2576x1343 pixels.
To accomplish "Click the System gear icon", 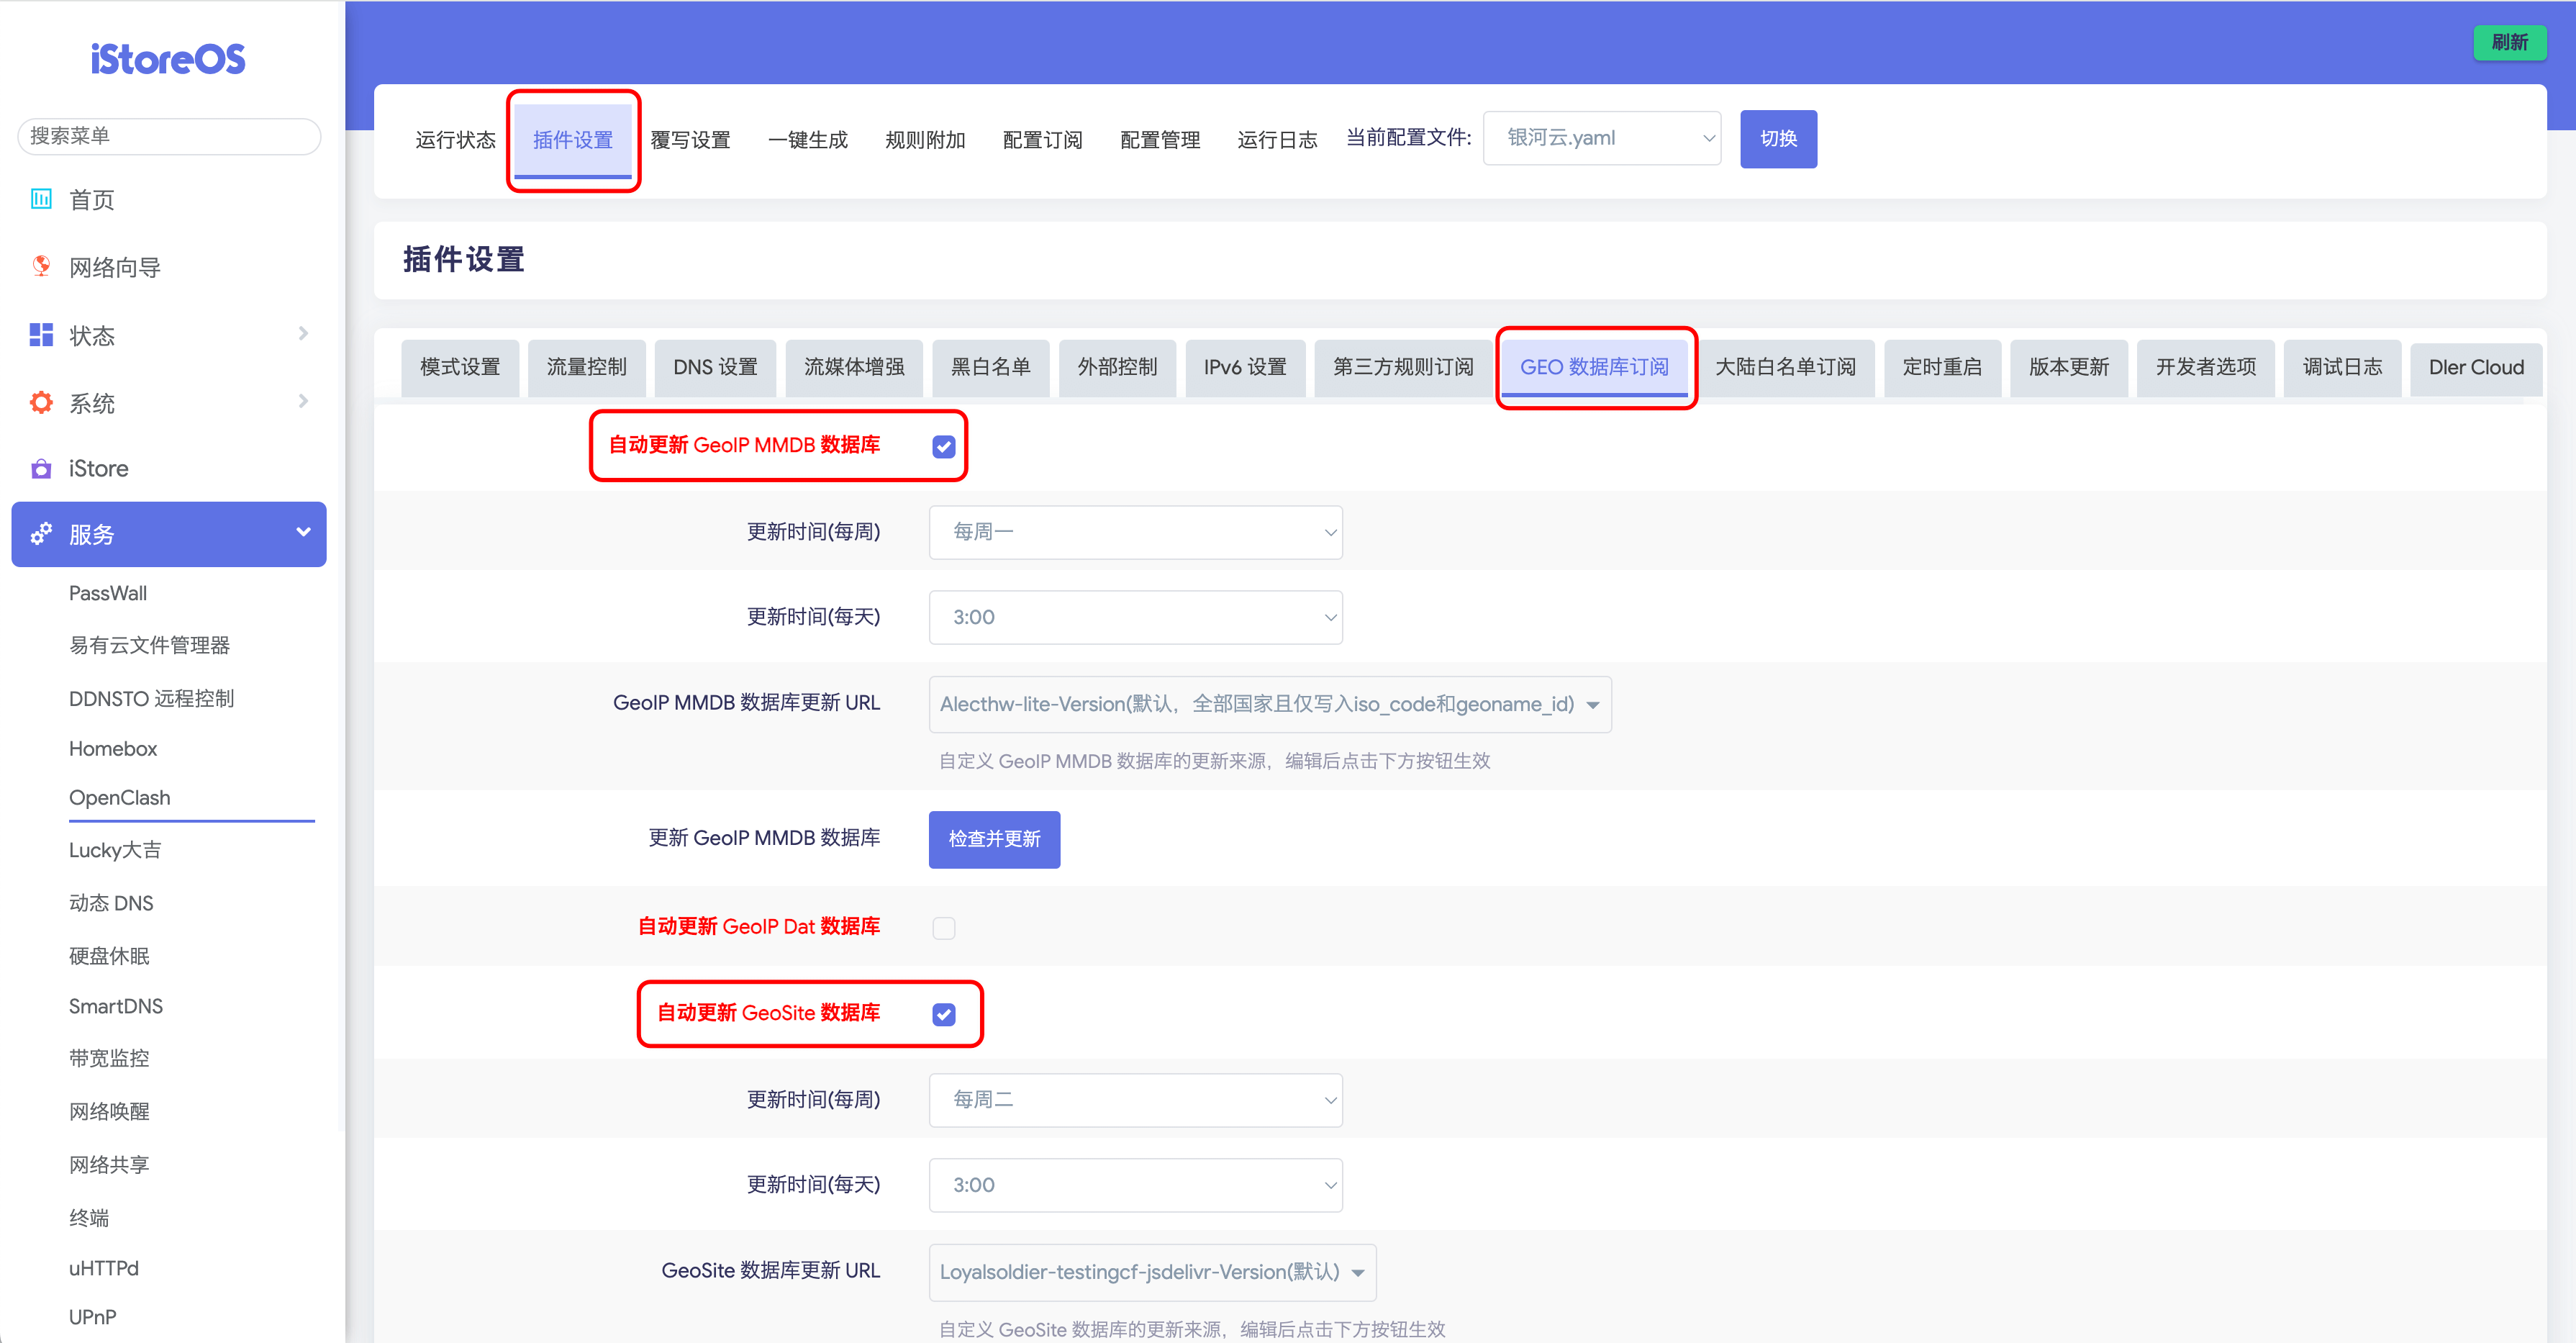I will [x=41, y=402].
